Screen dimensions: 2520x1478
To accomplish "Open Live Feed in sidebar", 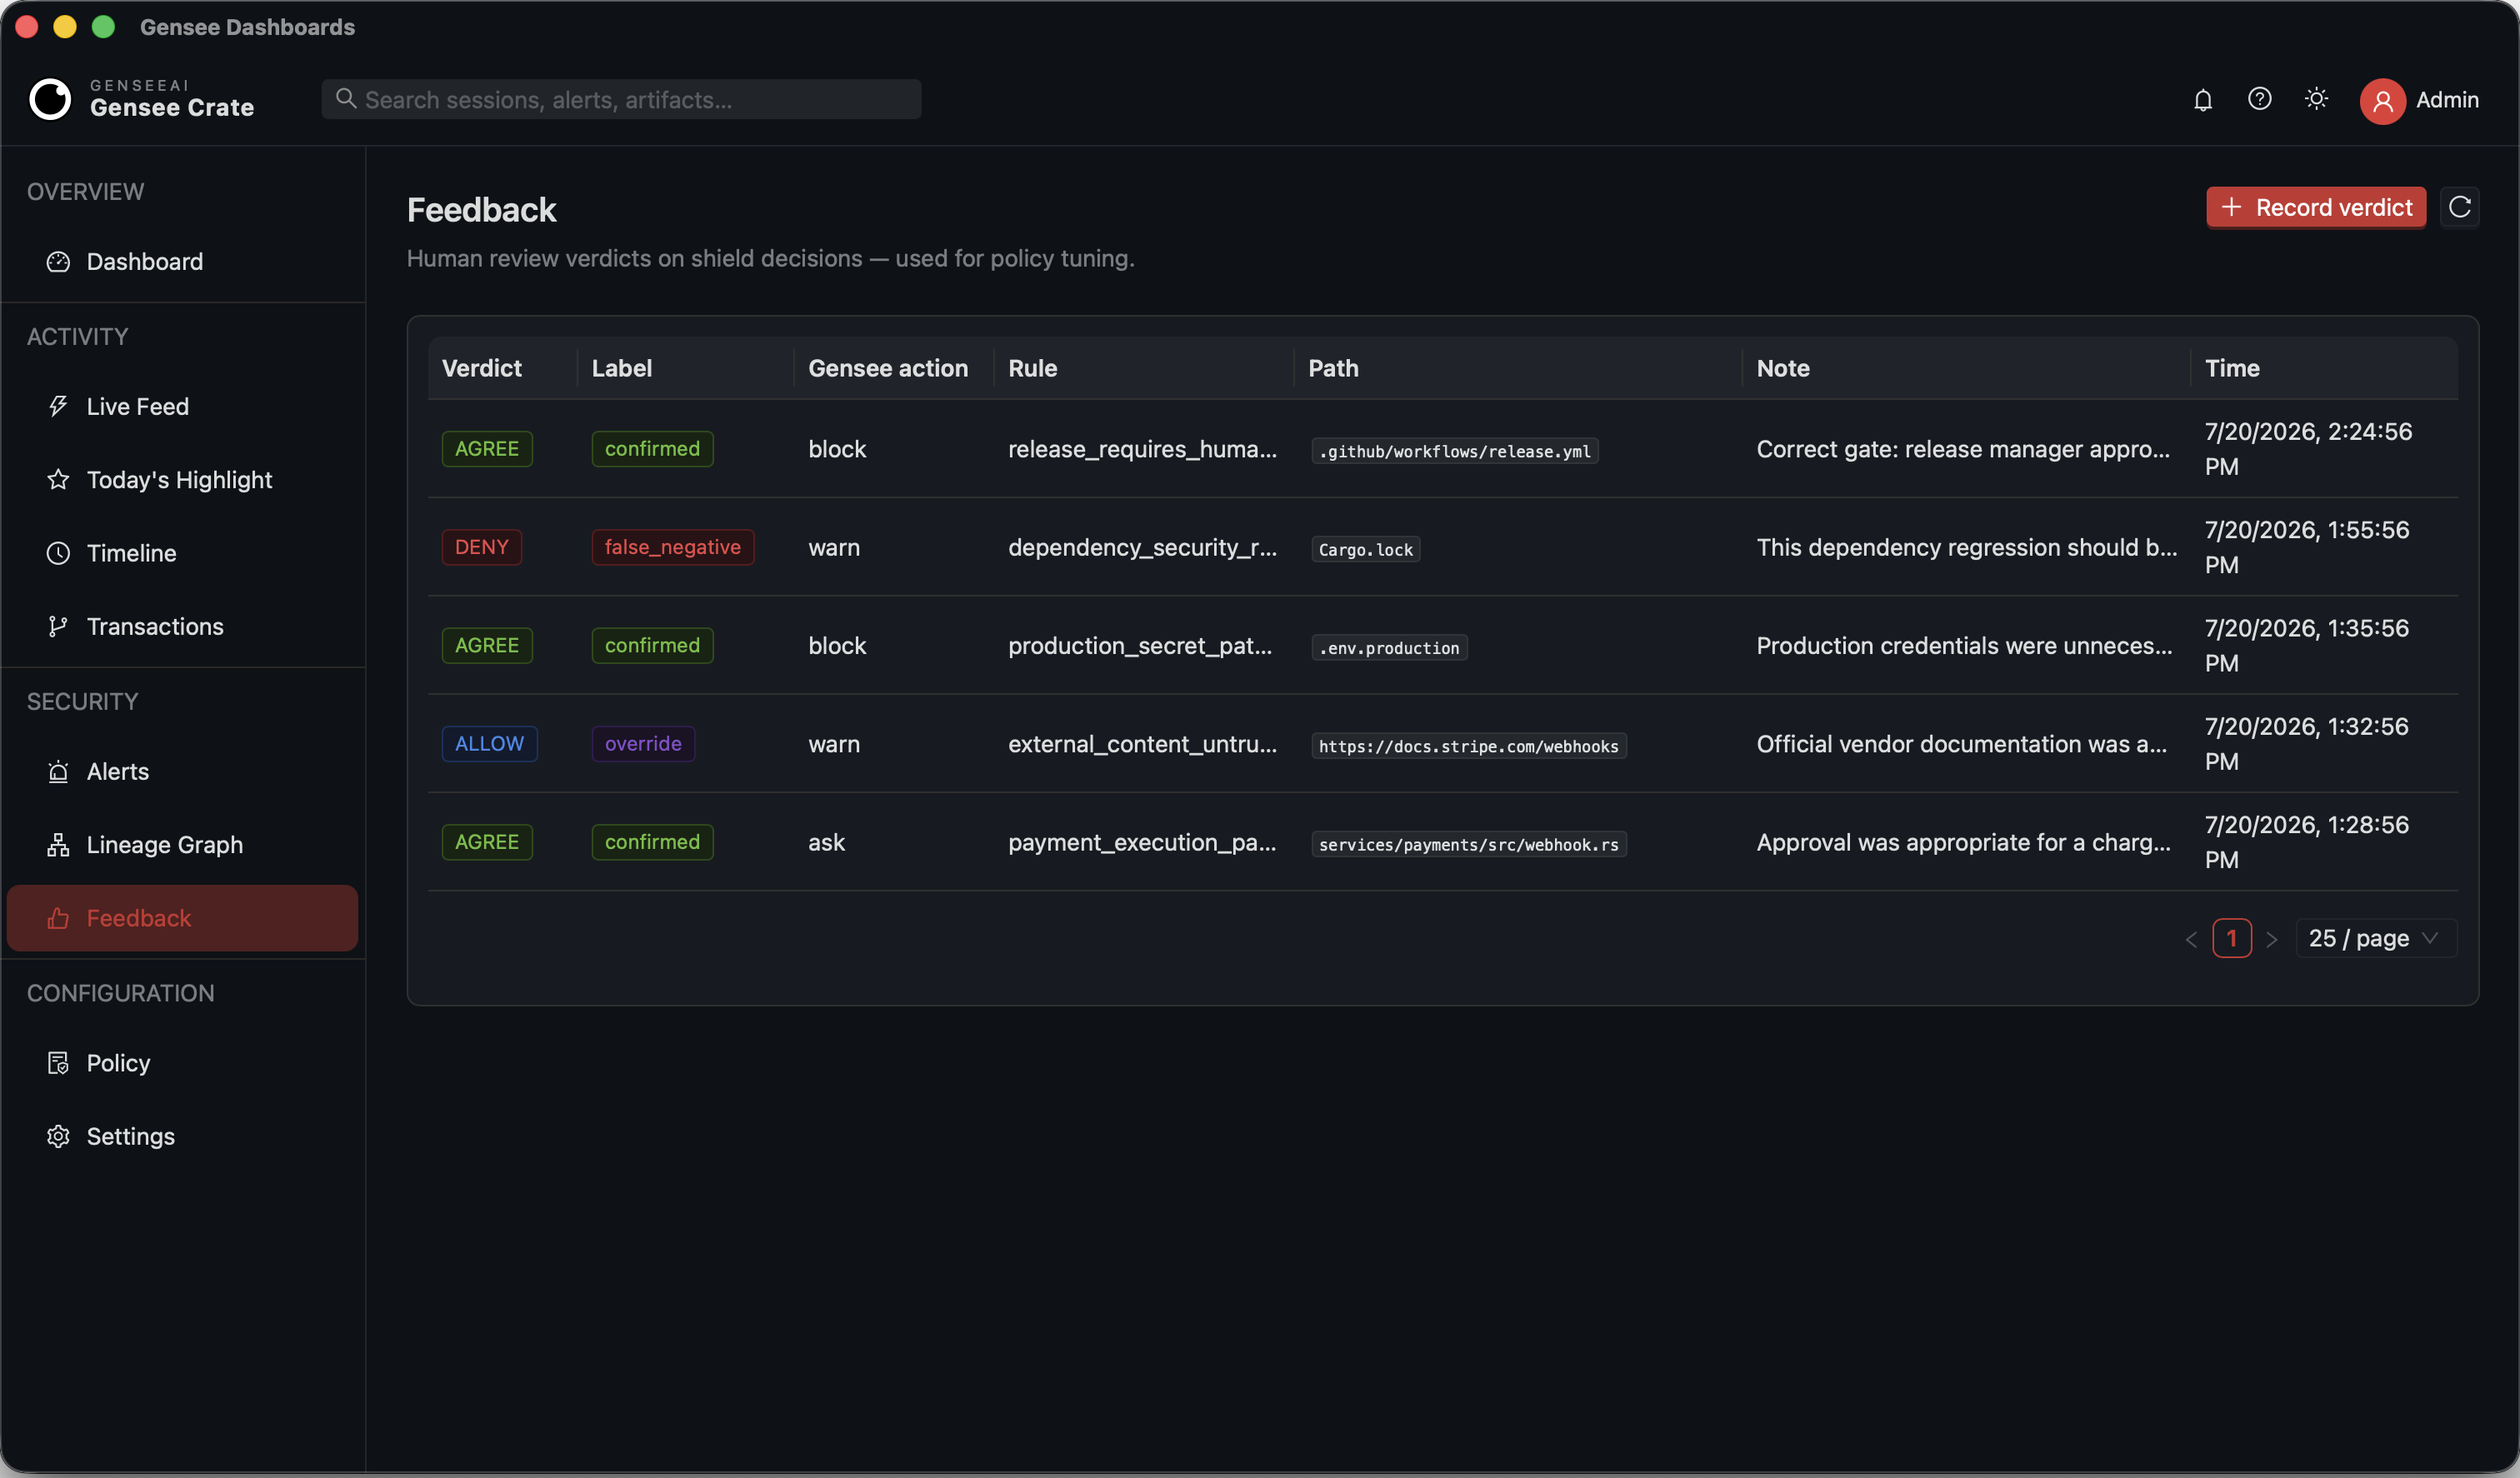I will [182, 407].
